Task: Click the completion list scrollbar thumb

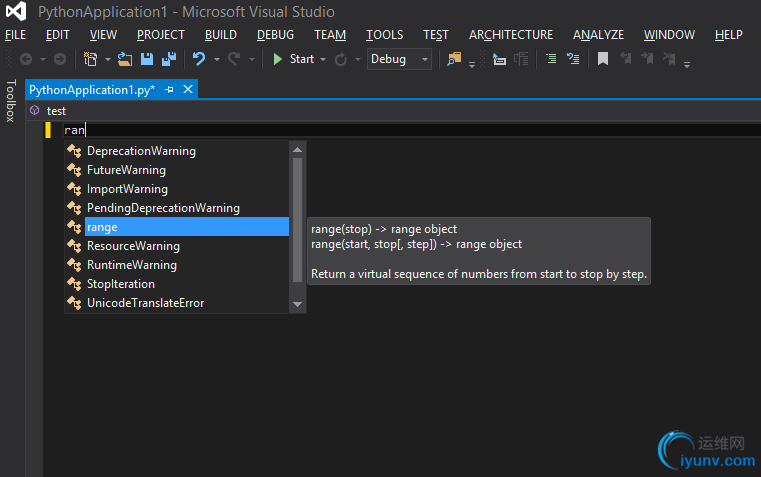Action: 298,220
